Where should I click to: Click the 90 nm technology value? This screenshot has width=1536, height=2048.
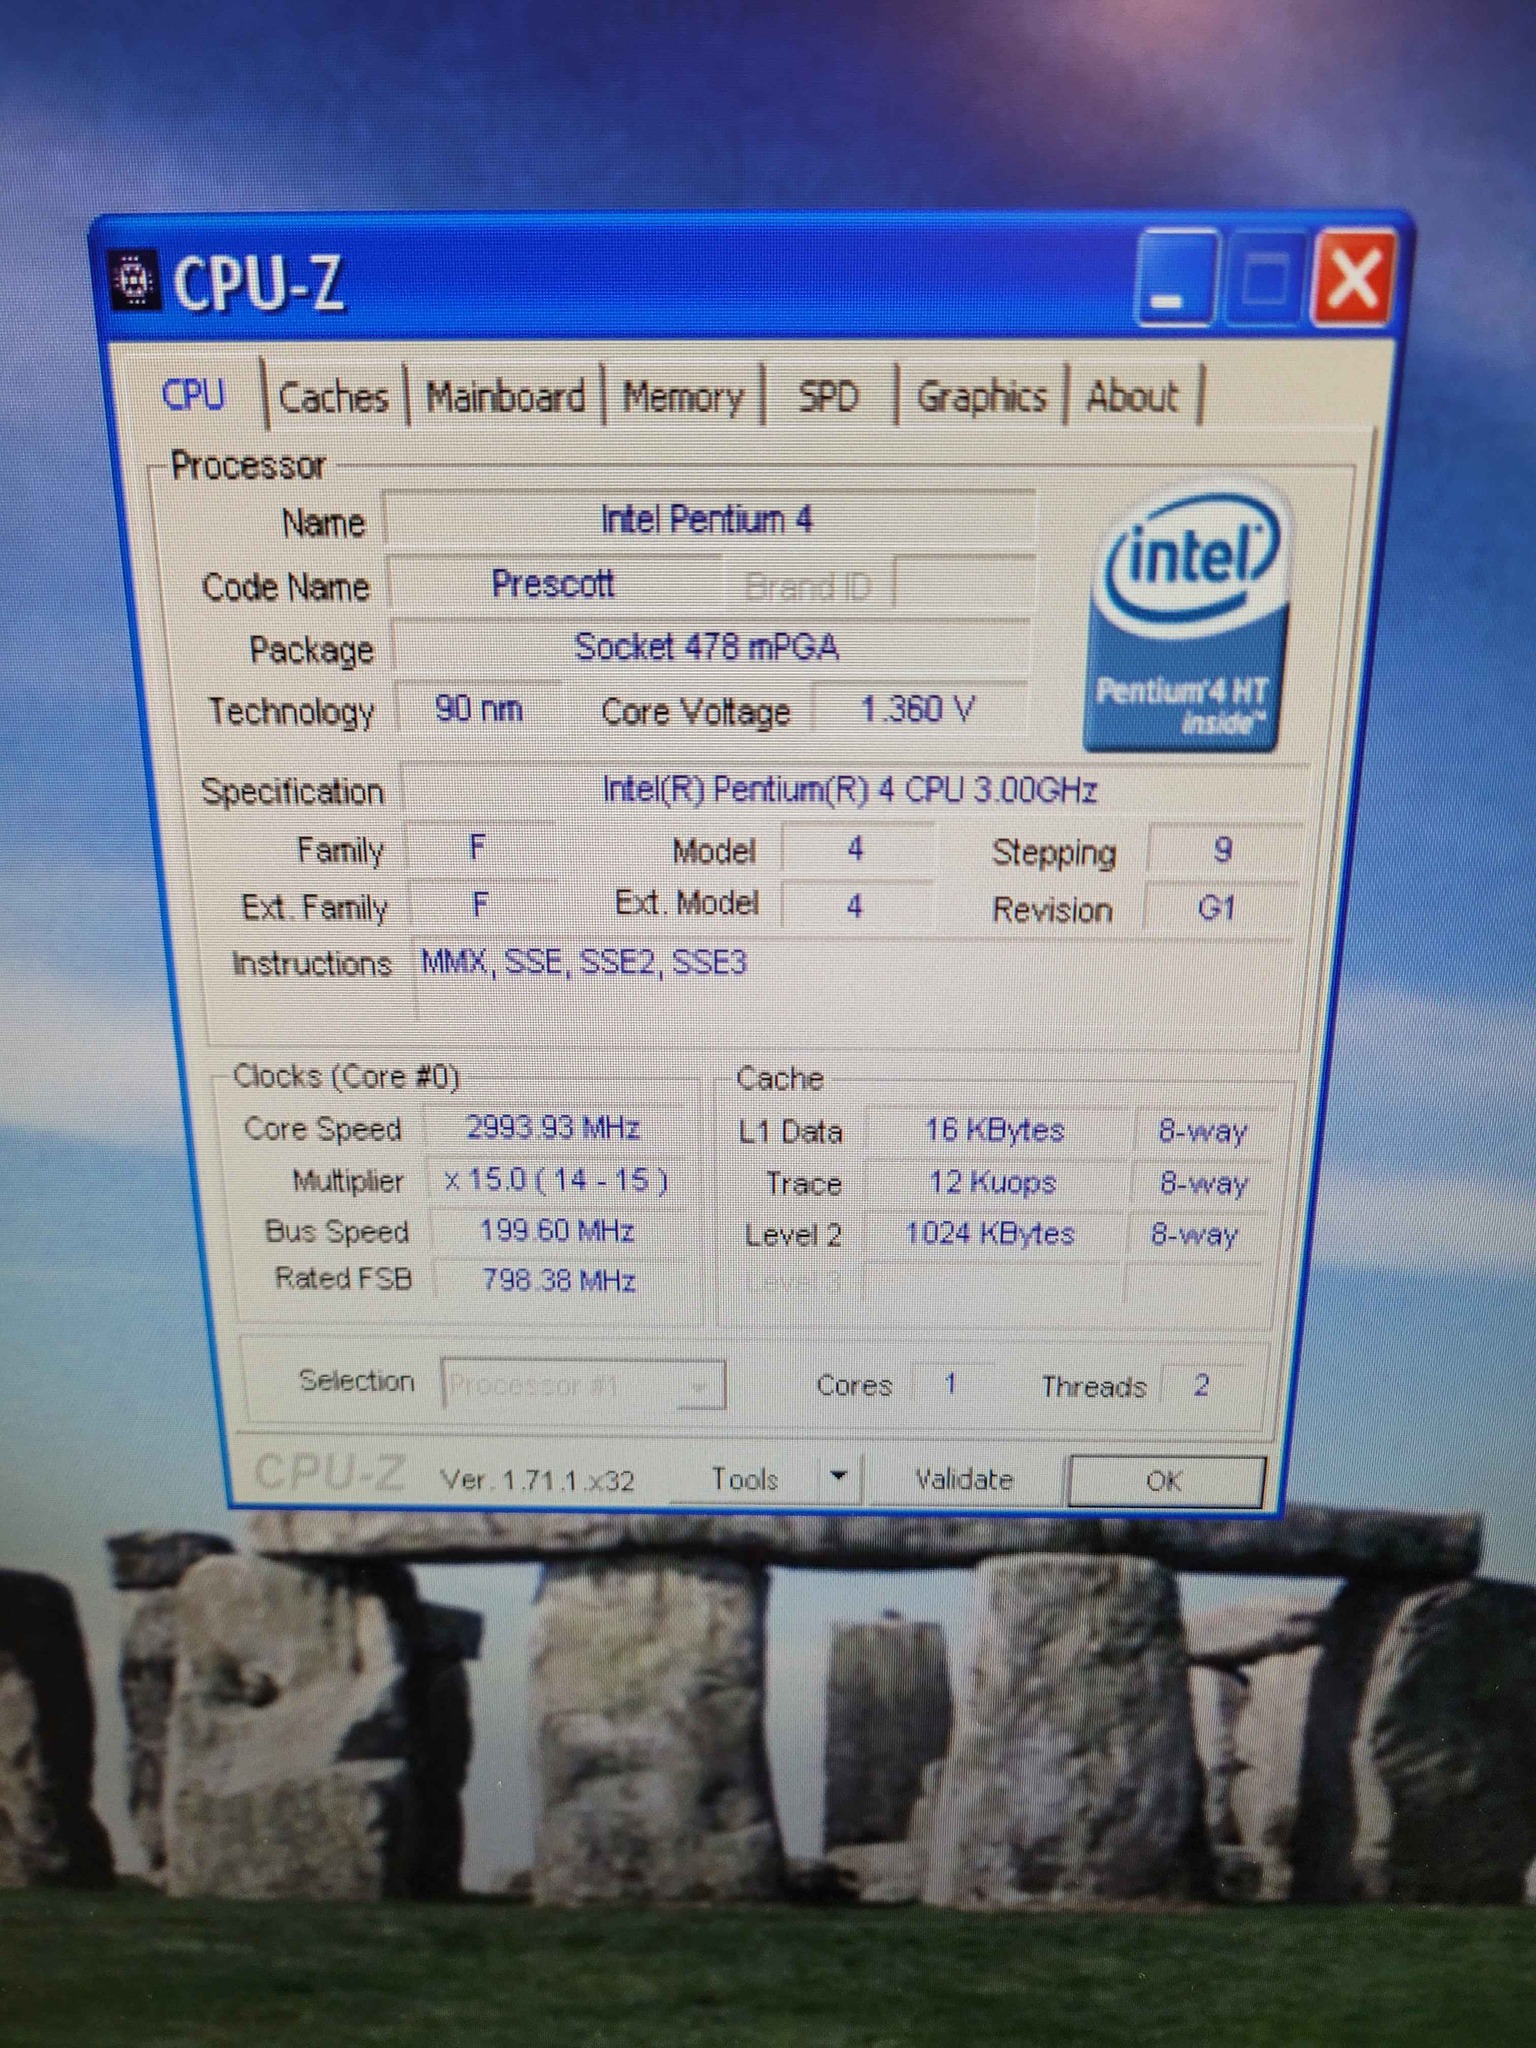(479, 709)
